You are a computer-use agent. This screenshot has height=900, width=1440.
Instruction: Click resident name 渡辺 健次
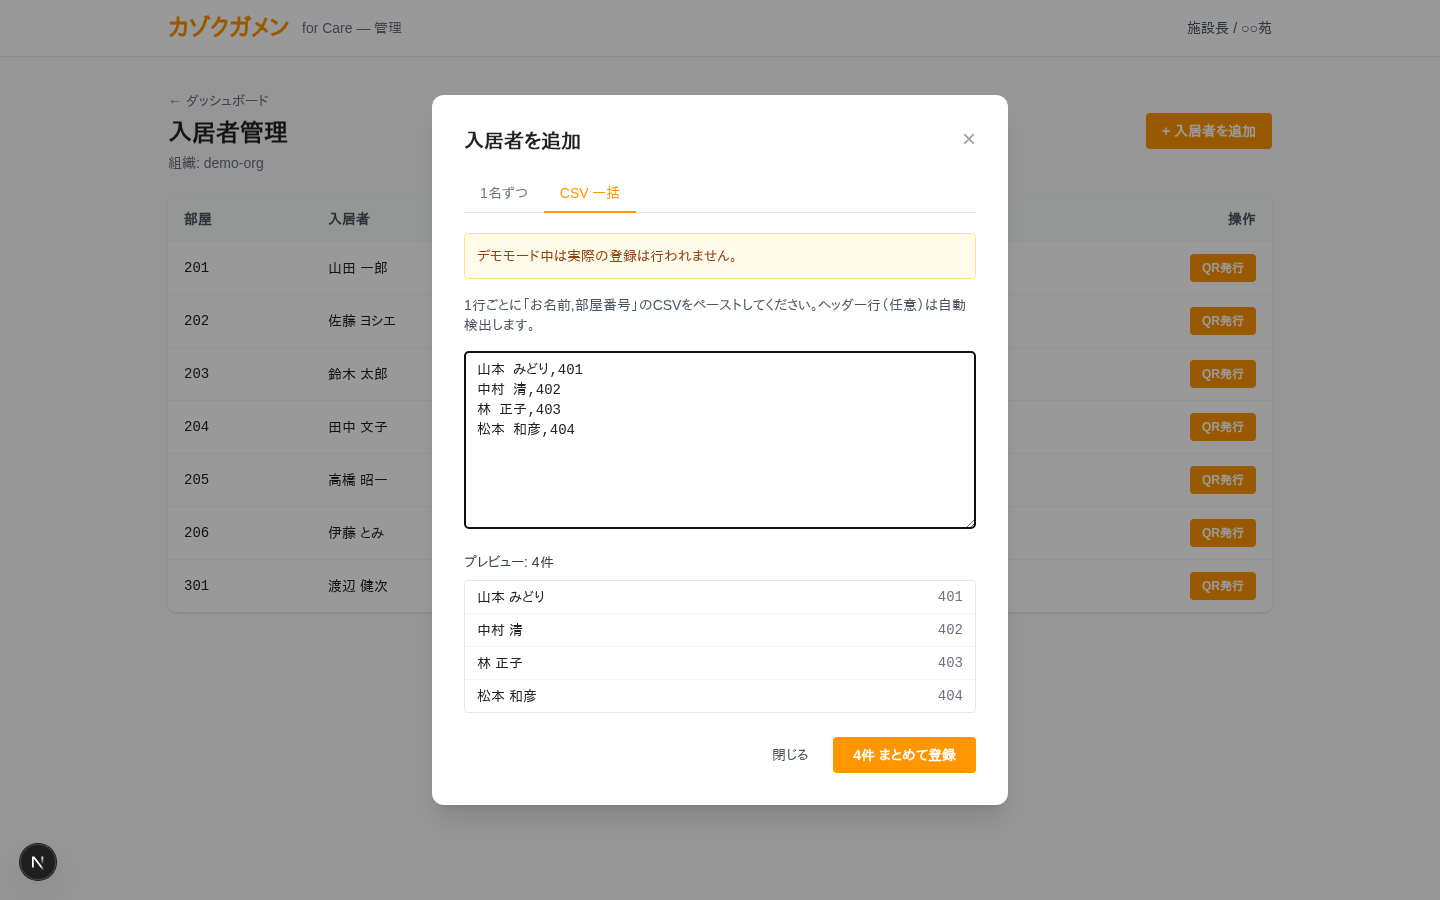358,586
